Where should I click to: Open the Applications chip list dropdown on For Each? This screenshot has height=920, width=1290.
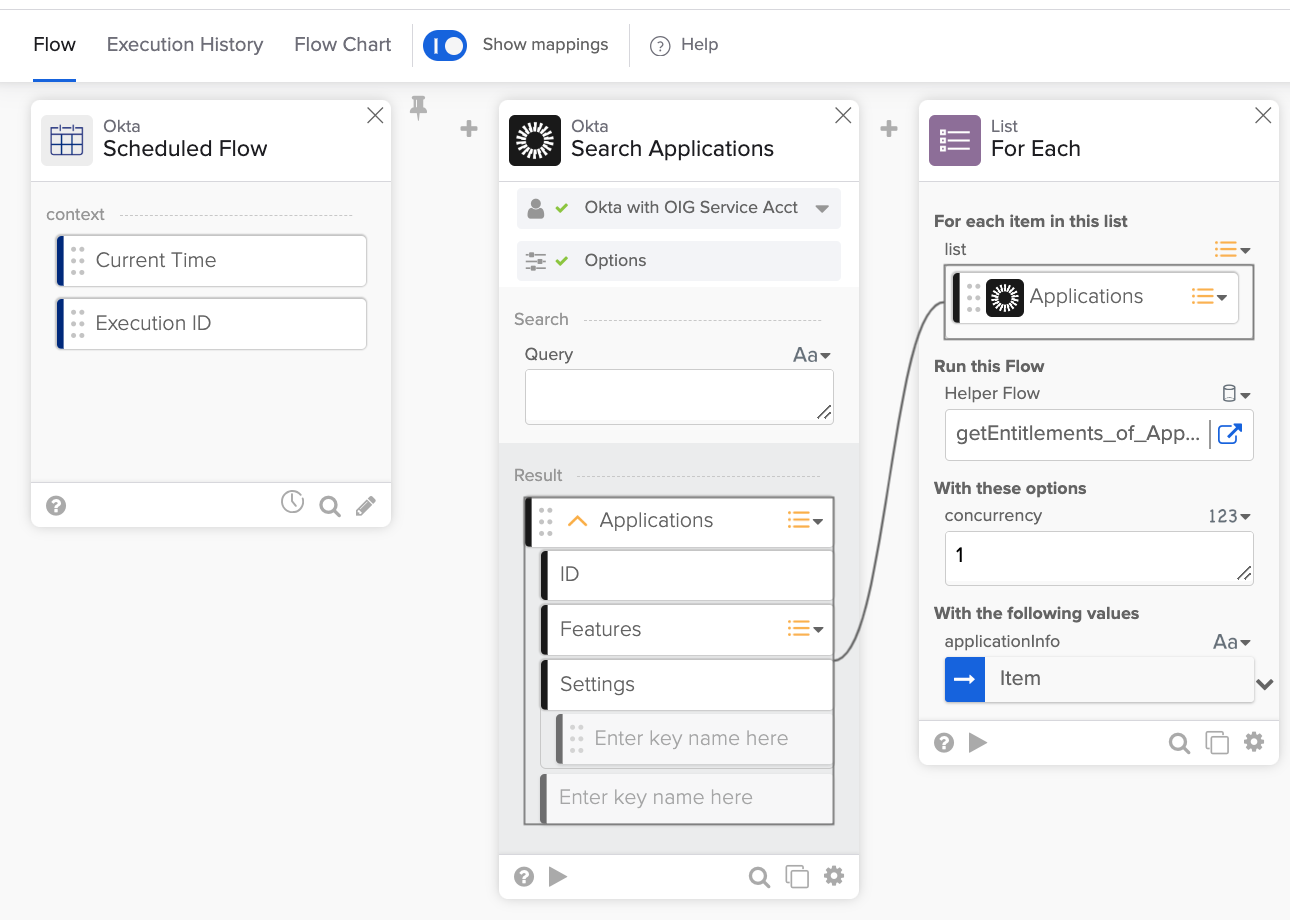1210,297
